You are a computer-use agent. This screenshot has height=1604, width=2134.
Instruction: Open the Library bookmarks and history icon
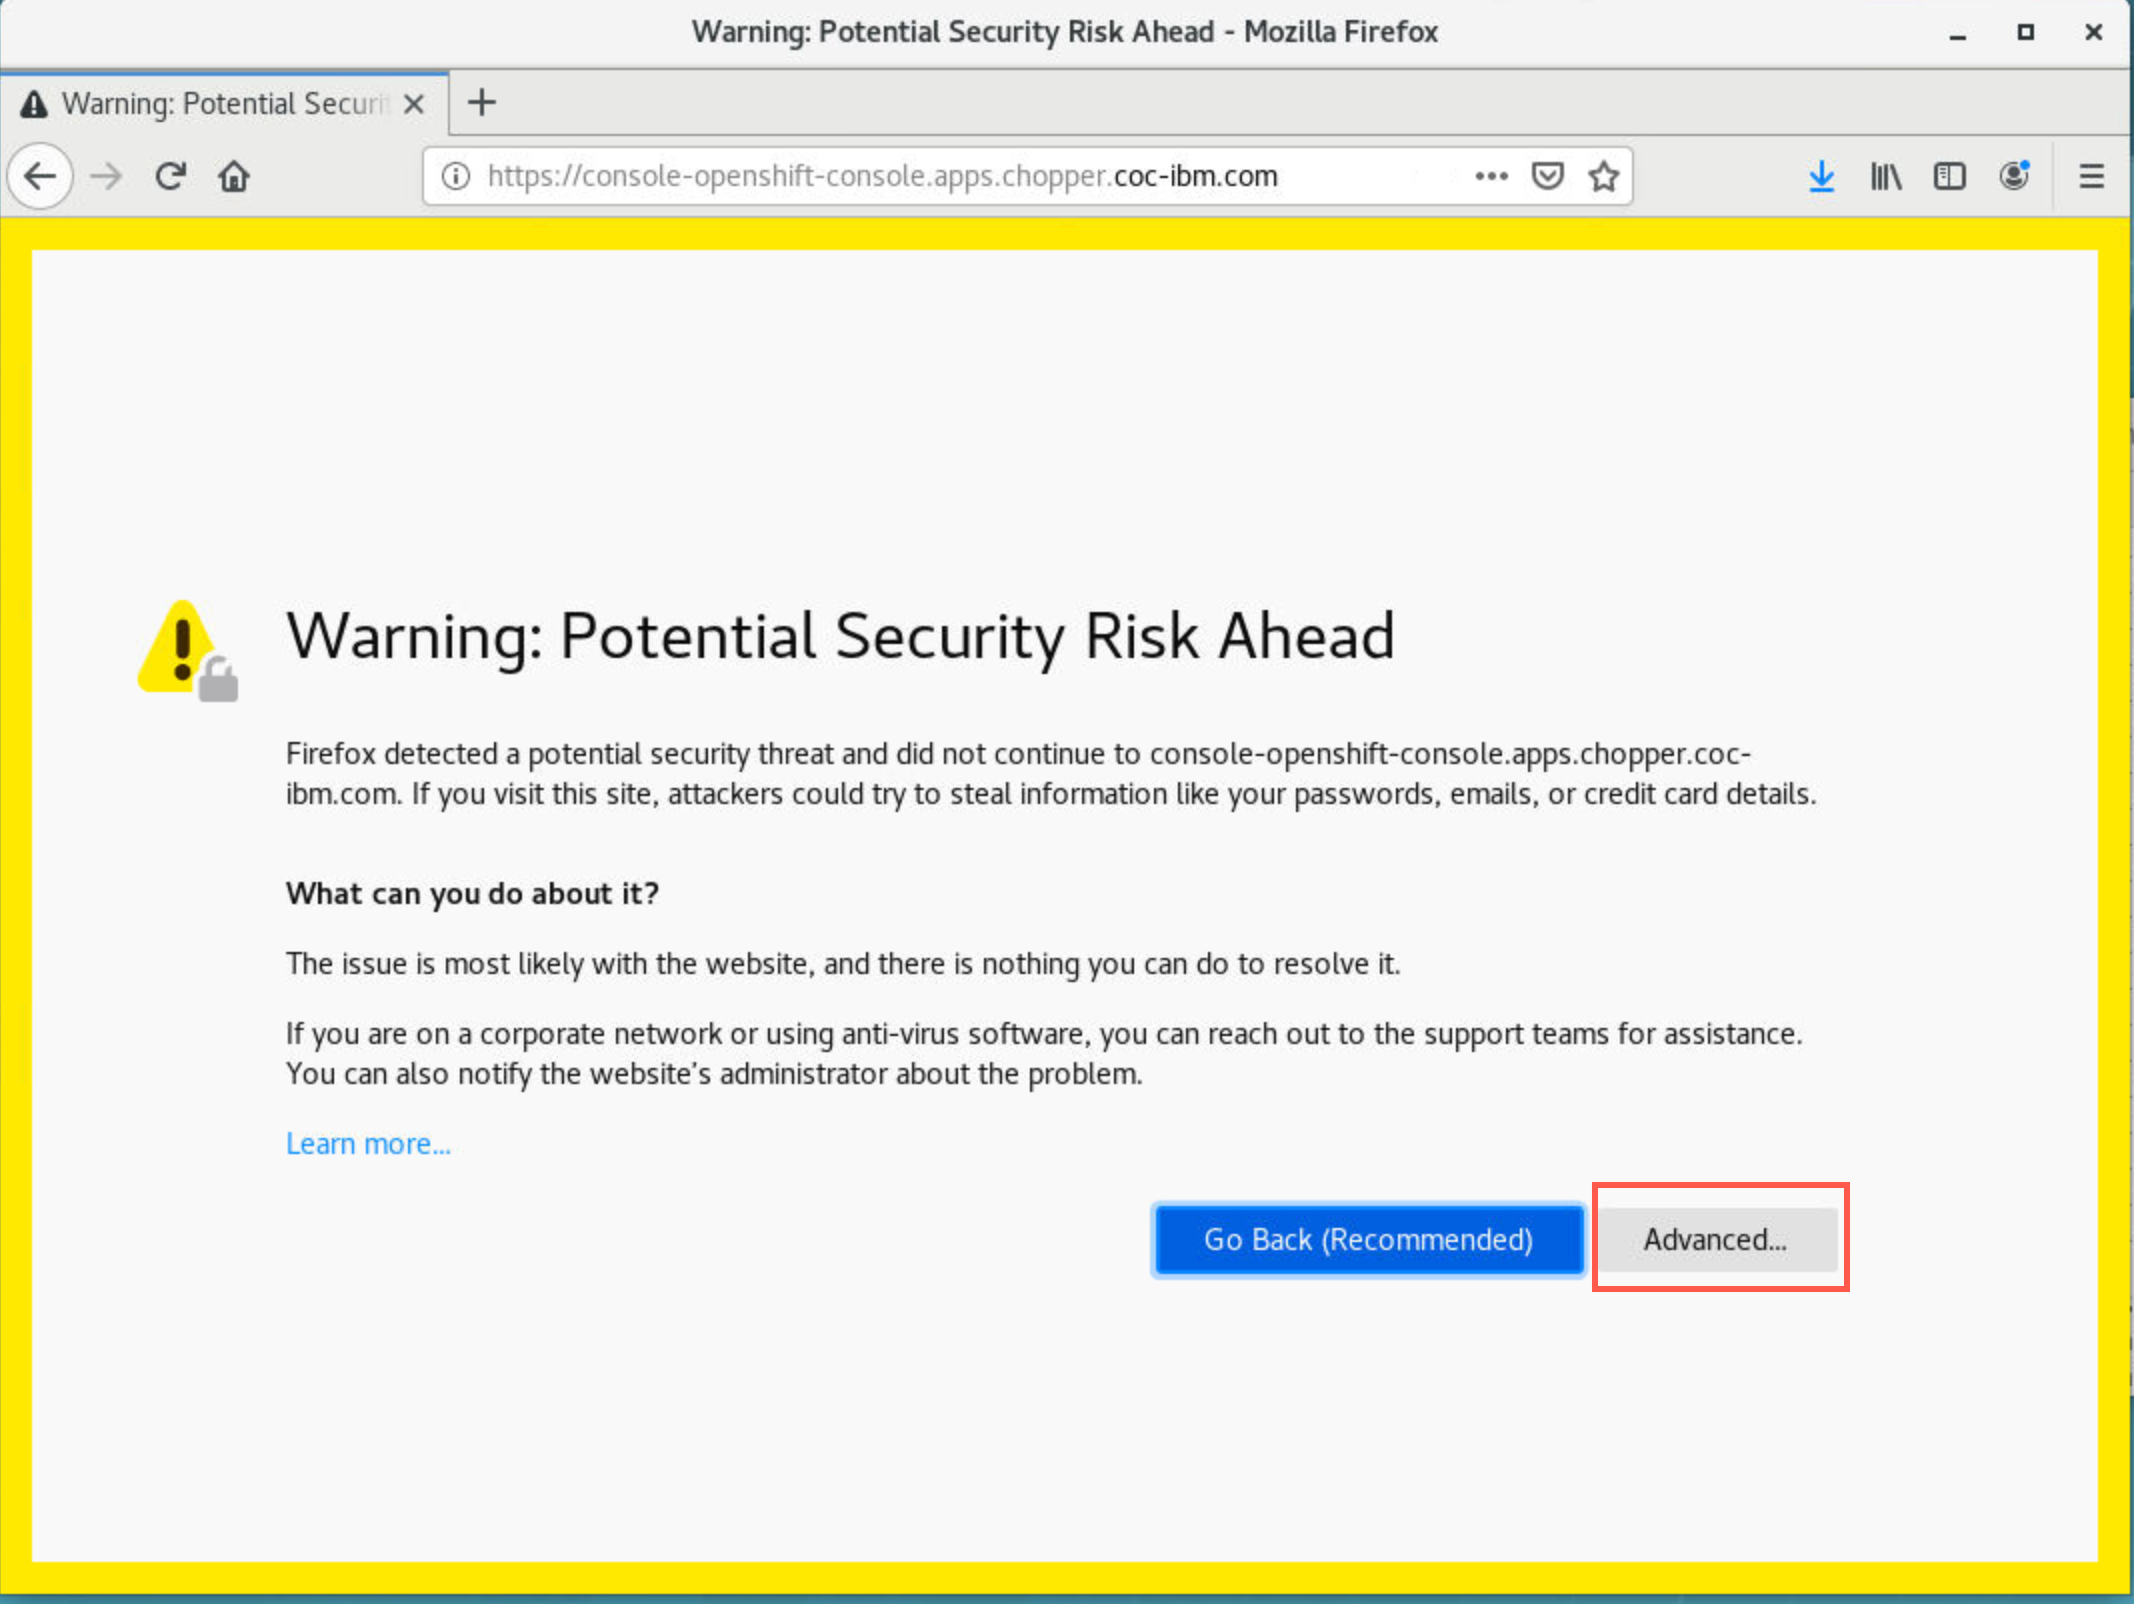tap(1886, 177)
